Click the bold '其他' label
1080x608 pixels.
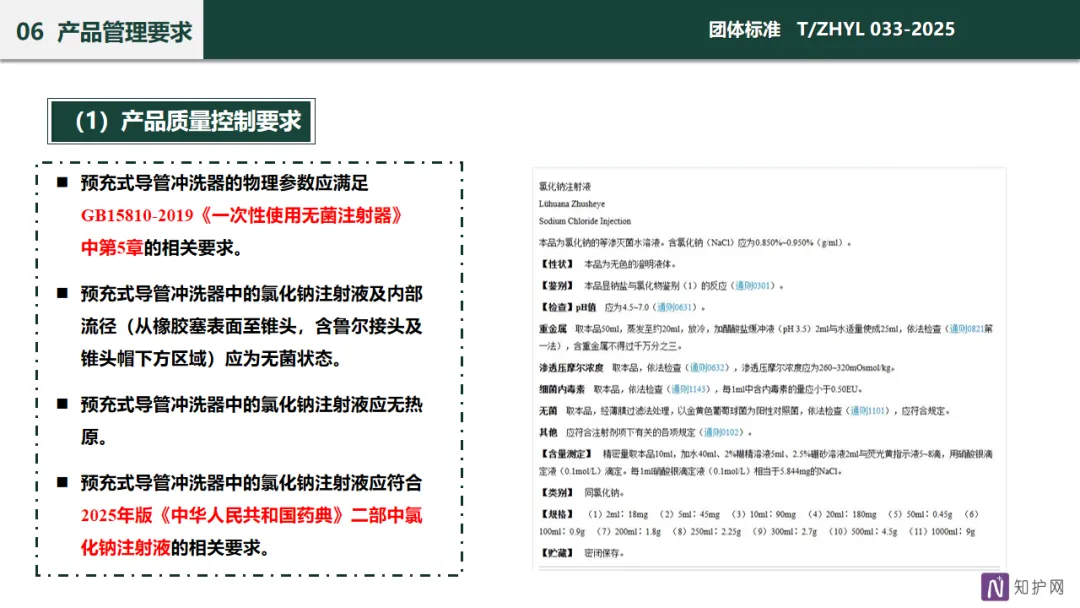548,432
